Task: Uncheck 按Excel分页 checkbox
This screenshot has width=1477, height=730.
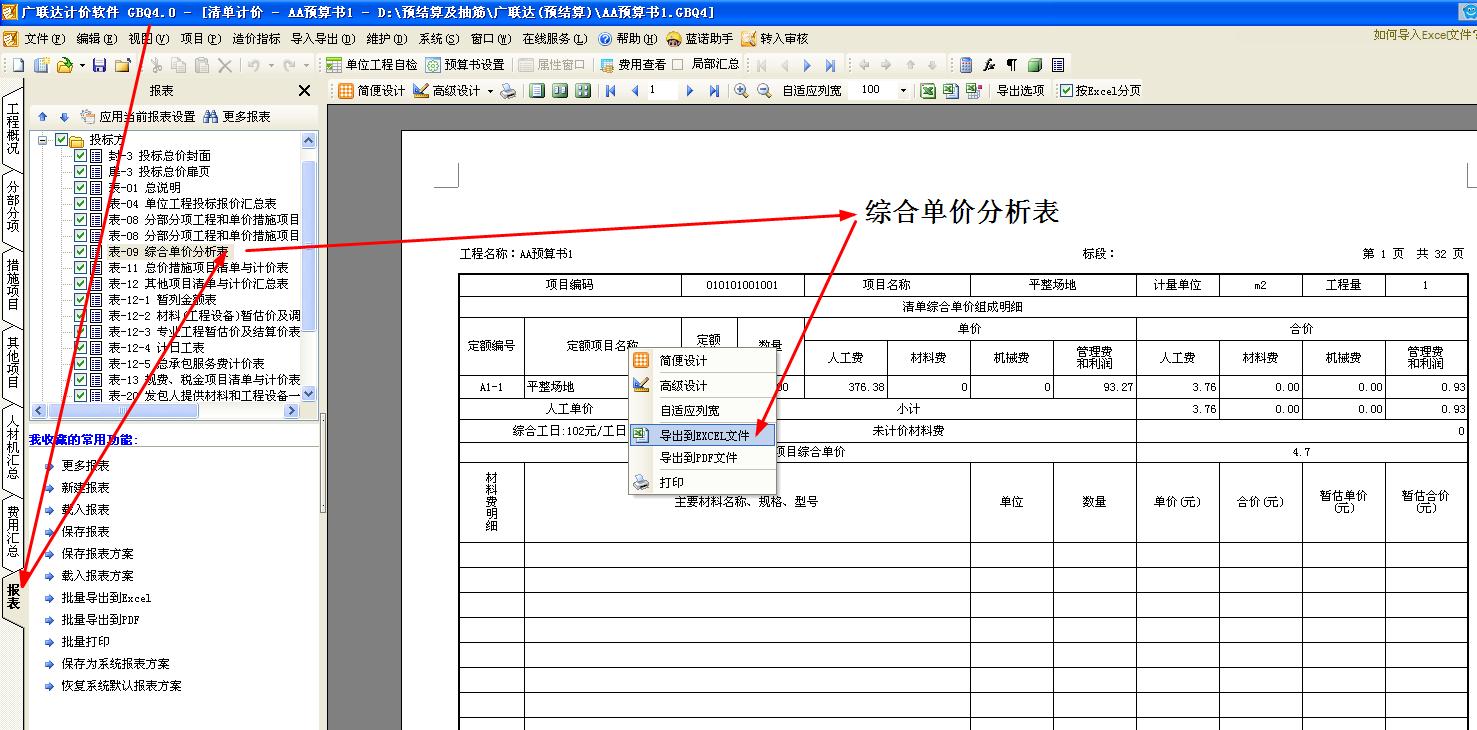Action: [1066, 90]
